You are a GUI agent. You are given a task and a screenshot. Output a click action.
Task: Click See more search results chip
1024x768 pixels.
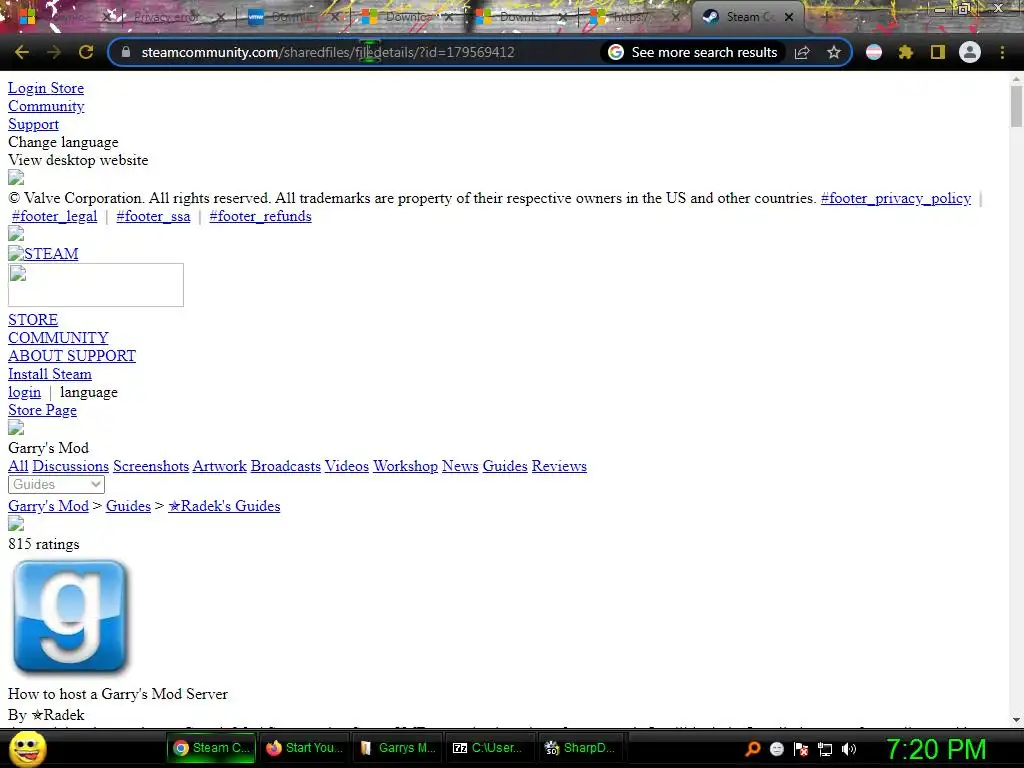[692, 52]
